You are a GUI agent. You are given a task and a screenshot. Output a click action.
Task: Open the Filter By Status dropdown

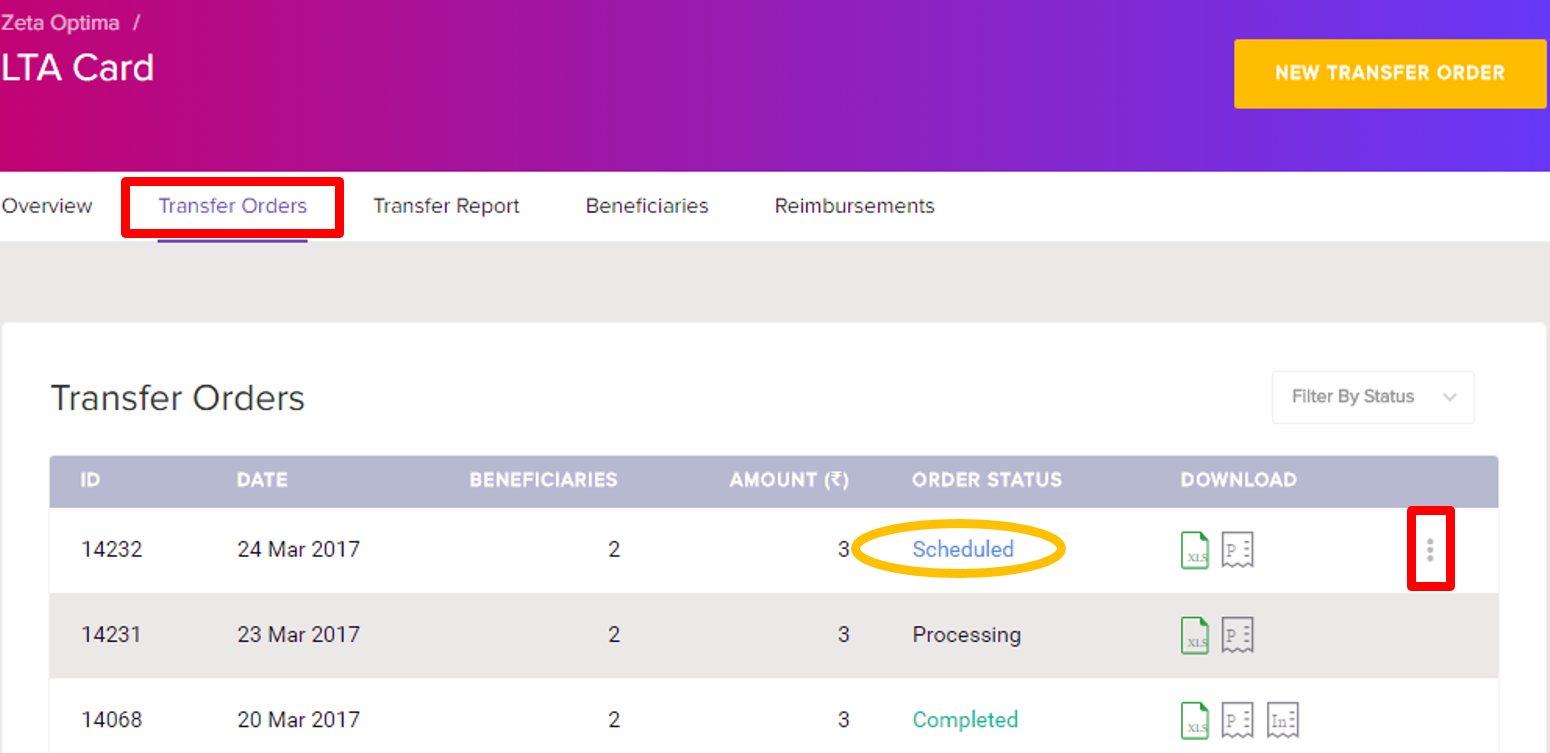click(1373, 397)
